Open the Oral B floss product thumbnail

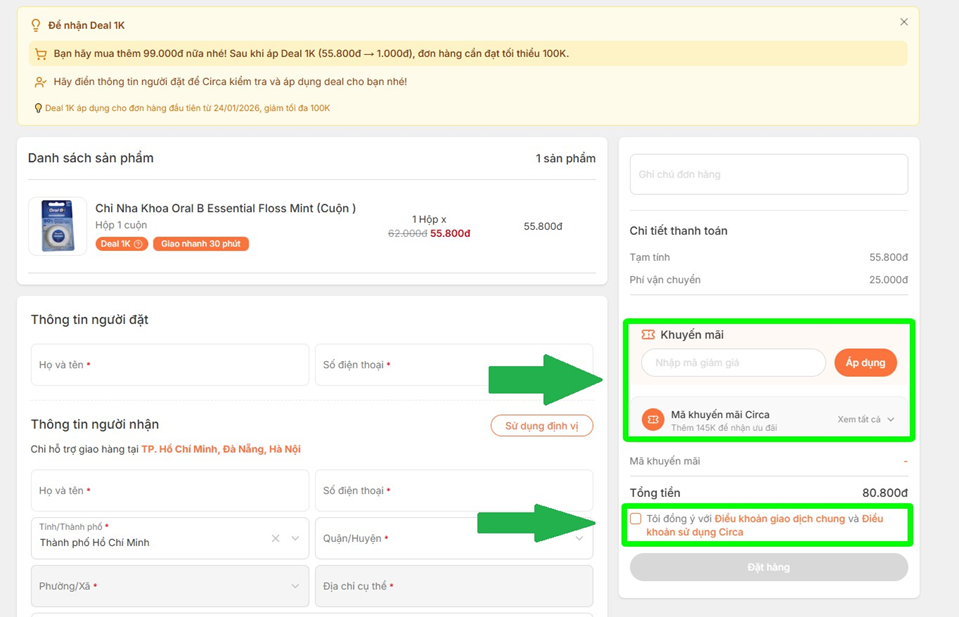(x=58, y=227)
